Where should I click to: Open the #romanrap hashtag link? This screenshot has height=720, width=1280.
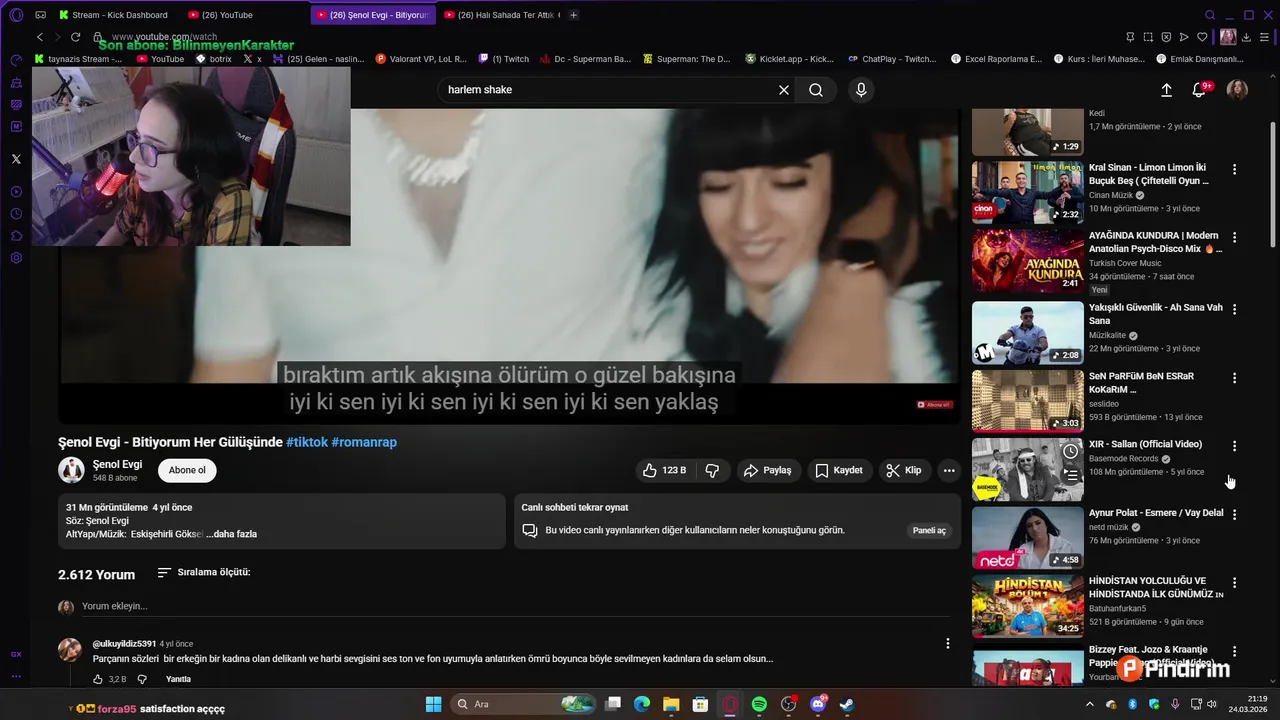point(364,442)
